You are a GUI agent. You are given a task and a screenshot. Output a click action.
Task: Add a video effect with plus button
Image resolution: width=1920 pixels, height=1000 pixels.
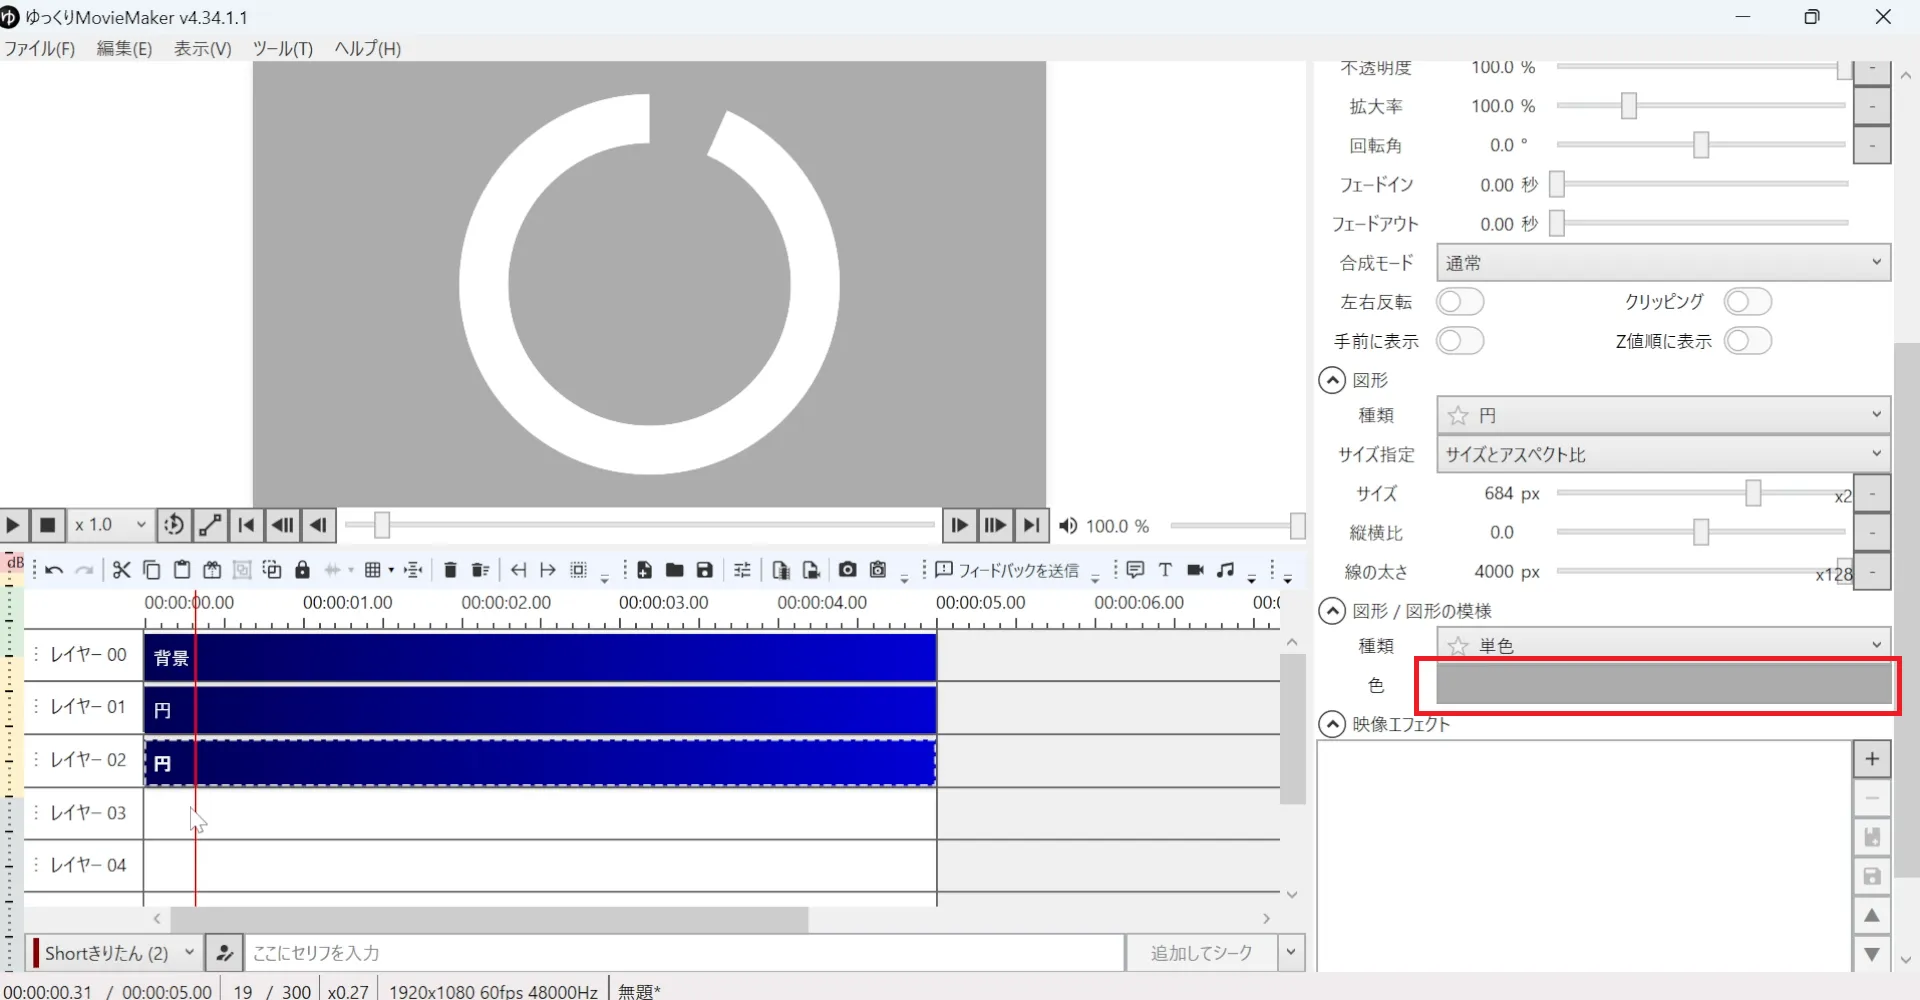1872,759
